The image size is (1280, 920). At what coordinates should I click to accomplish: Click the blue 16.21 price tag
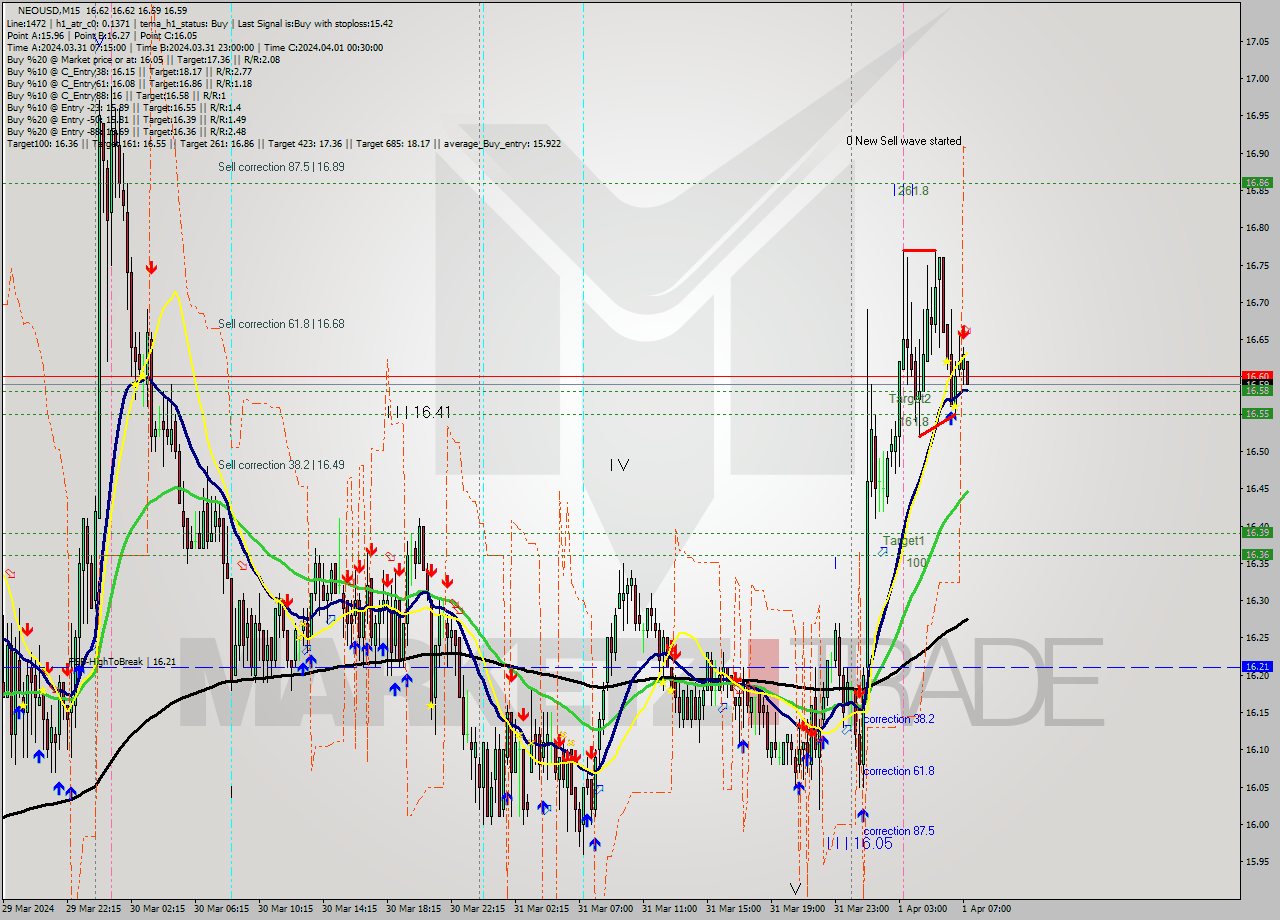coord(1256,666)
